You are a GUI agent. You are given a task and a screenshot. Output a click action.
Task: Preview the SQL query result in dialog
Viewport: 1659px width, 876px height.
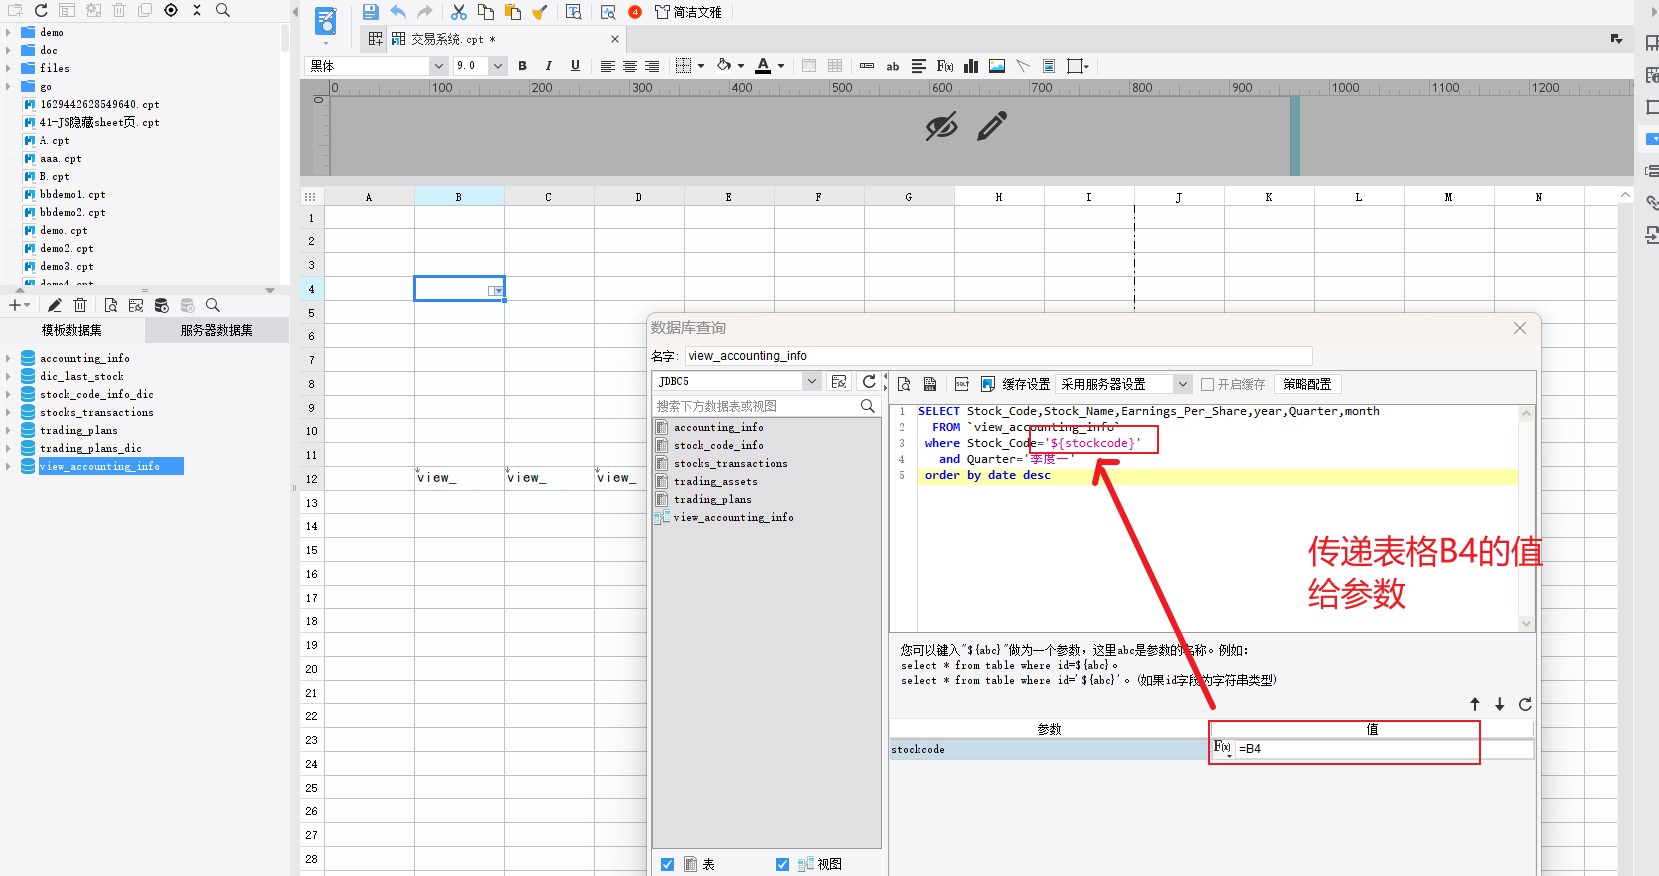tap(904, 384)
